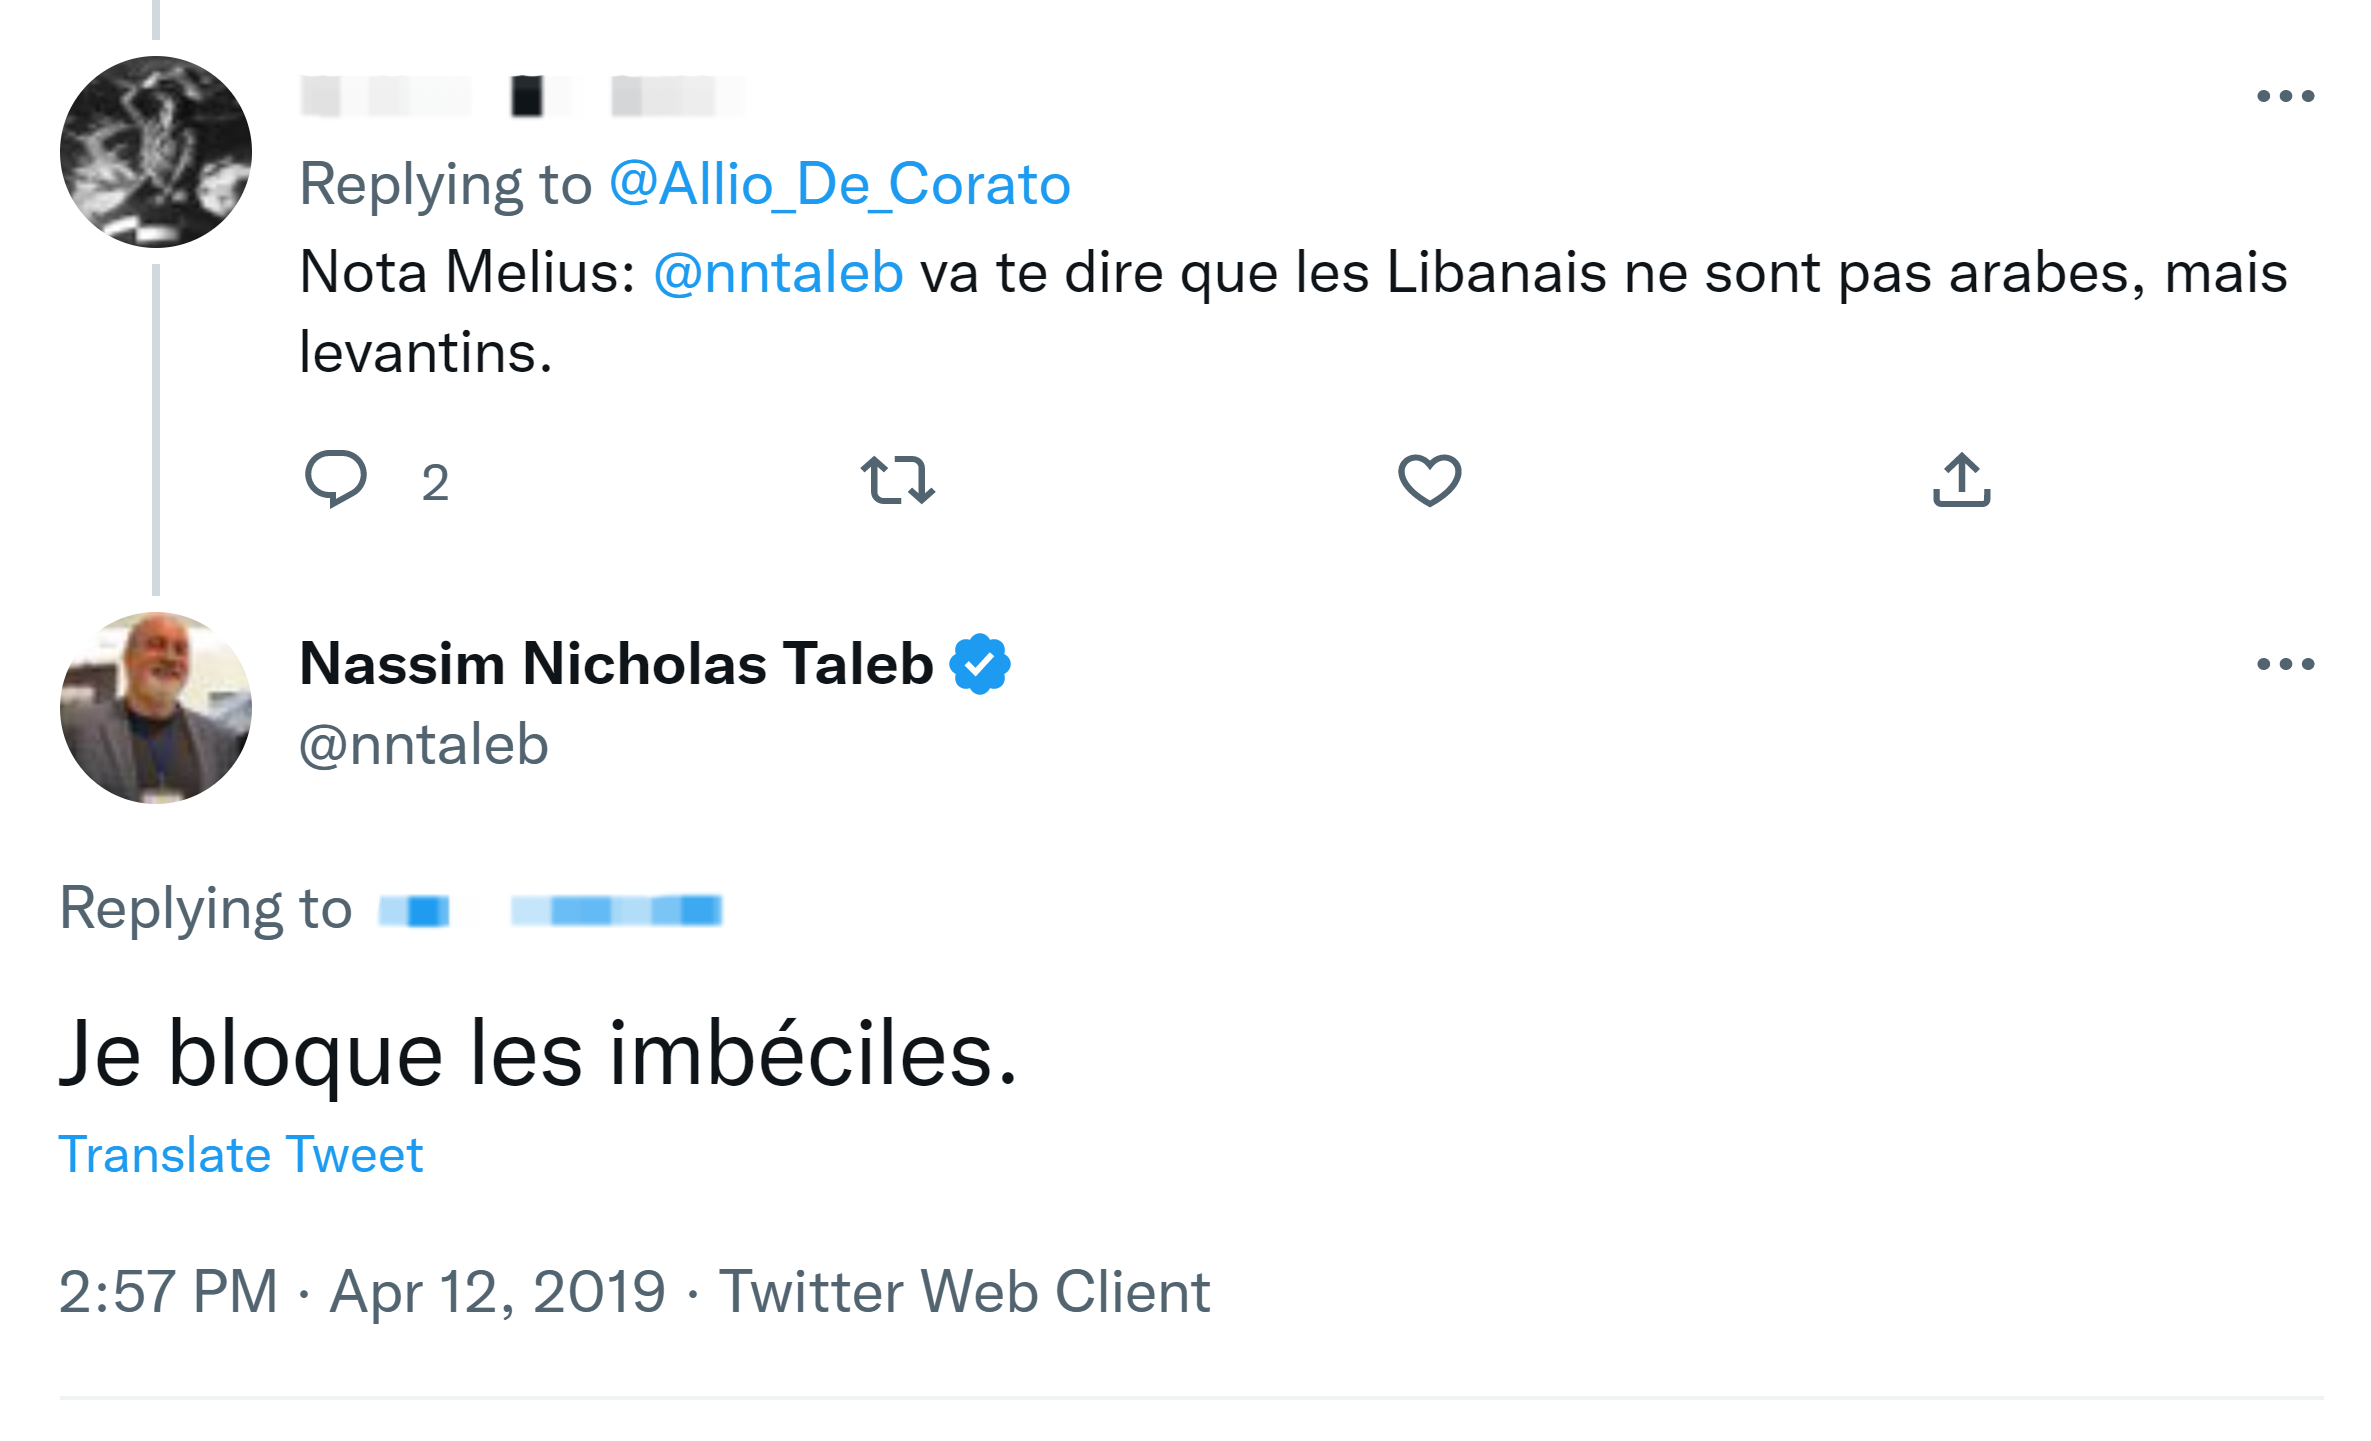Click the blurred username of top tweet
Screen dimensions: 2371x1441
(520, 96)
